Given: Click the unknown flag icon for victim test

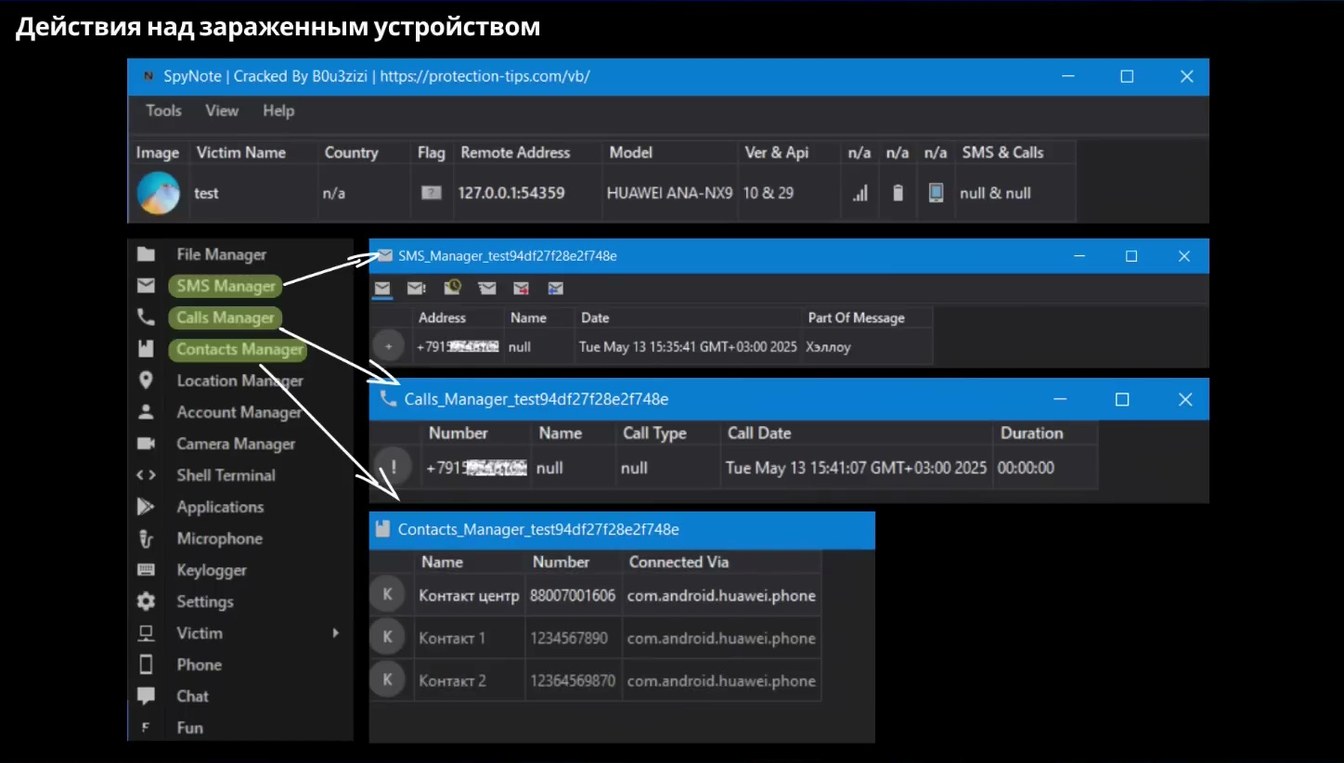Looking at the screenshot, I should click(x=431, y=193).
